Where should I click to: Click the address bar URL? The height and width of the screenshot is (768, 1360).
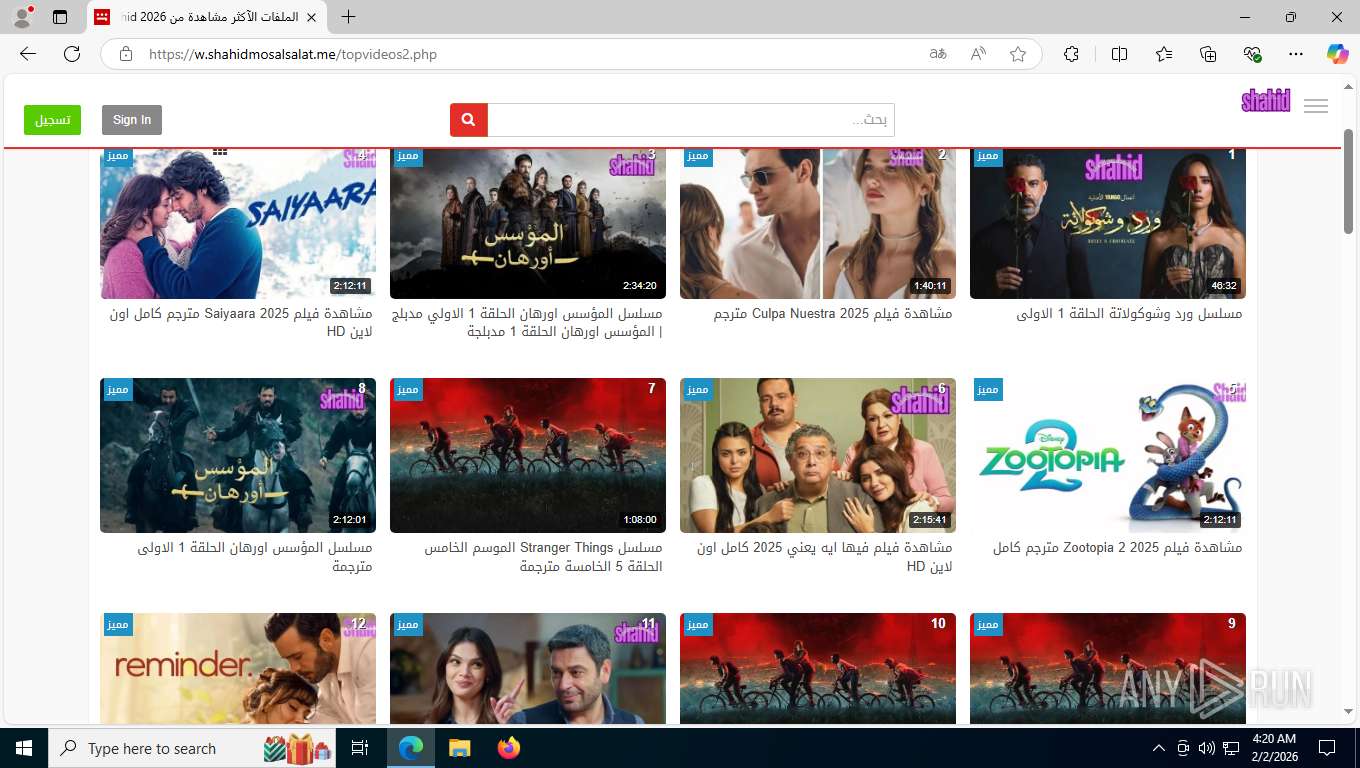pos(293,54)
